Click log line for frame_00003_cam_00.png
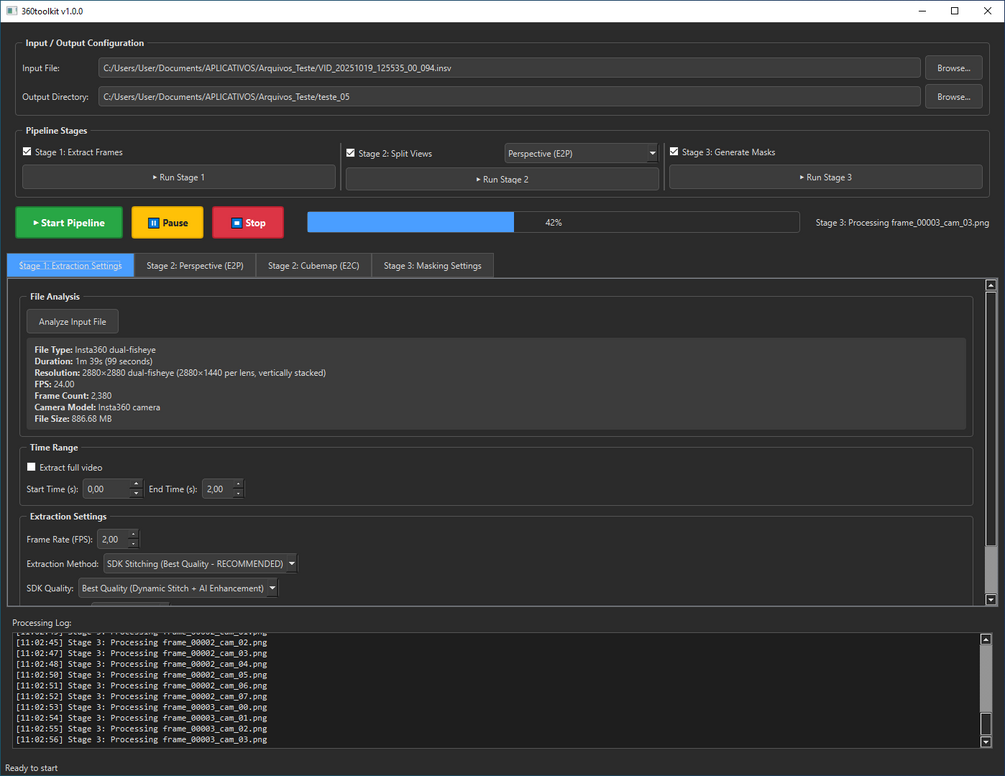The height and width of the screenshot is (776, 1005). click(x=141, y=707)
